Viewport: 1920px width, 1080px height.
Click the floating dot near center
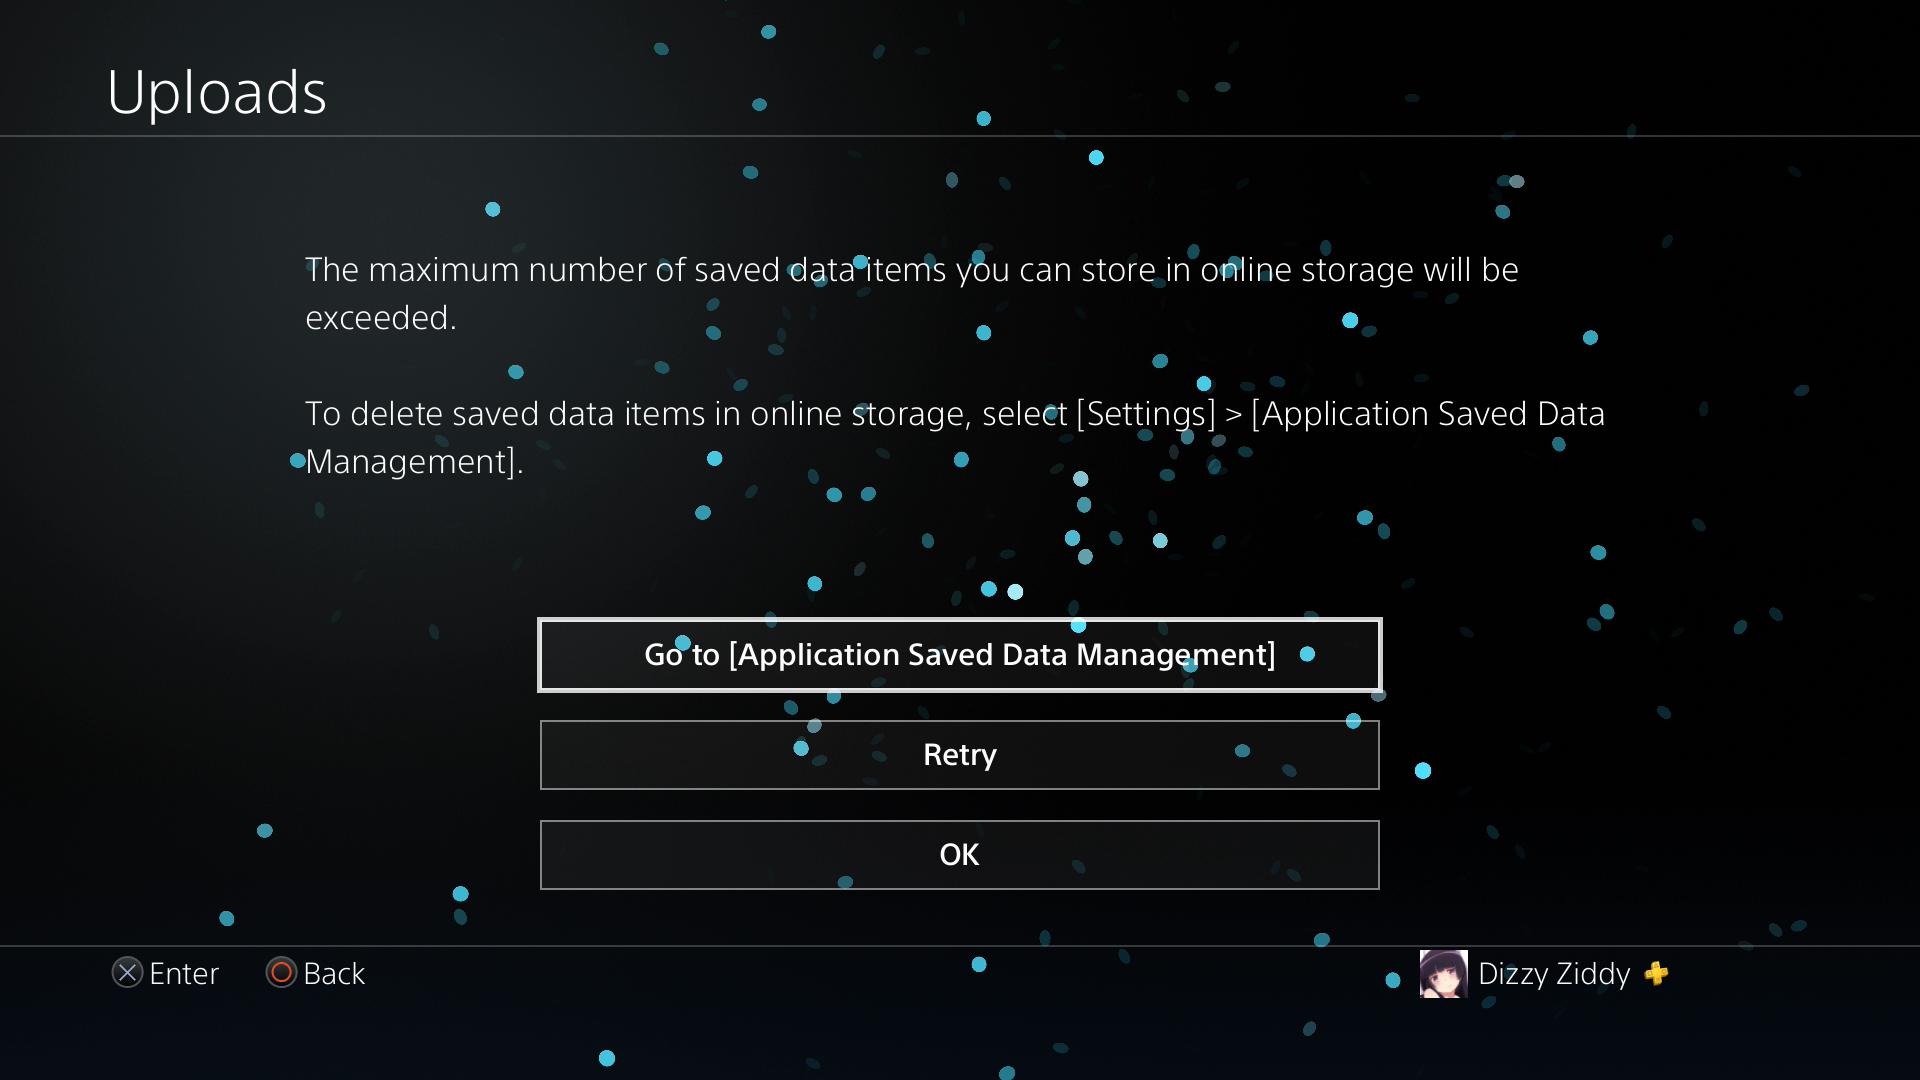pyautogui.click(x=960, y=539)
